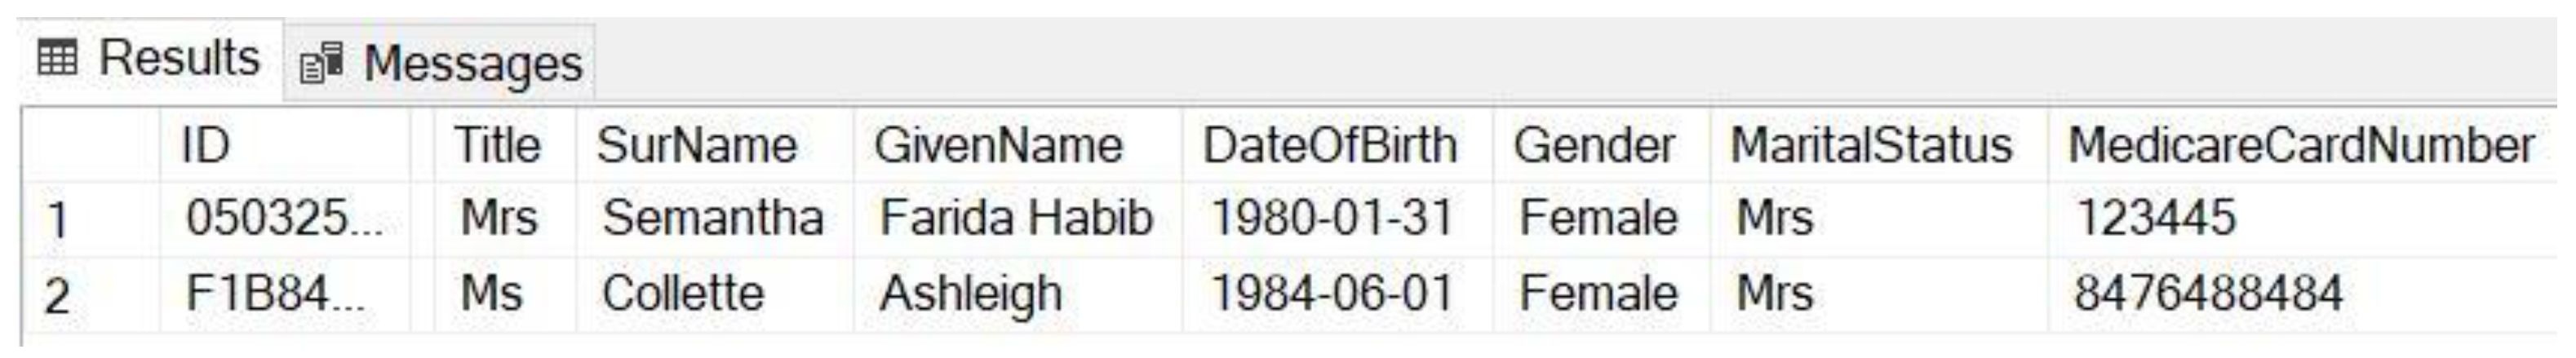Select the GivenName column header

click(998, 146)
